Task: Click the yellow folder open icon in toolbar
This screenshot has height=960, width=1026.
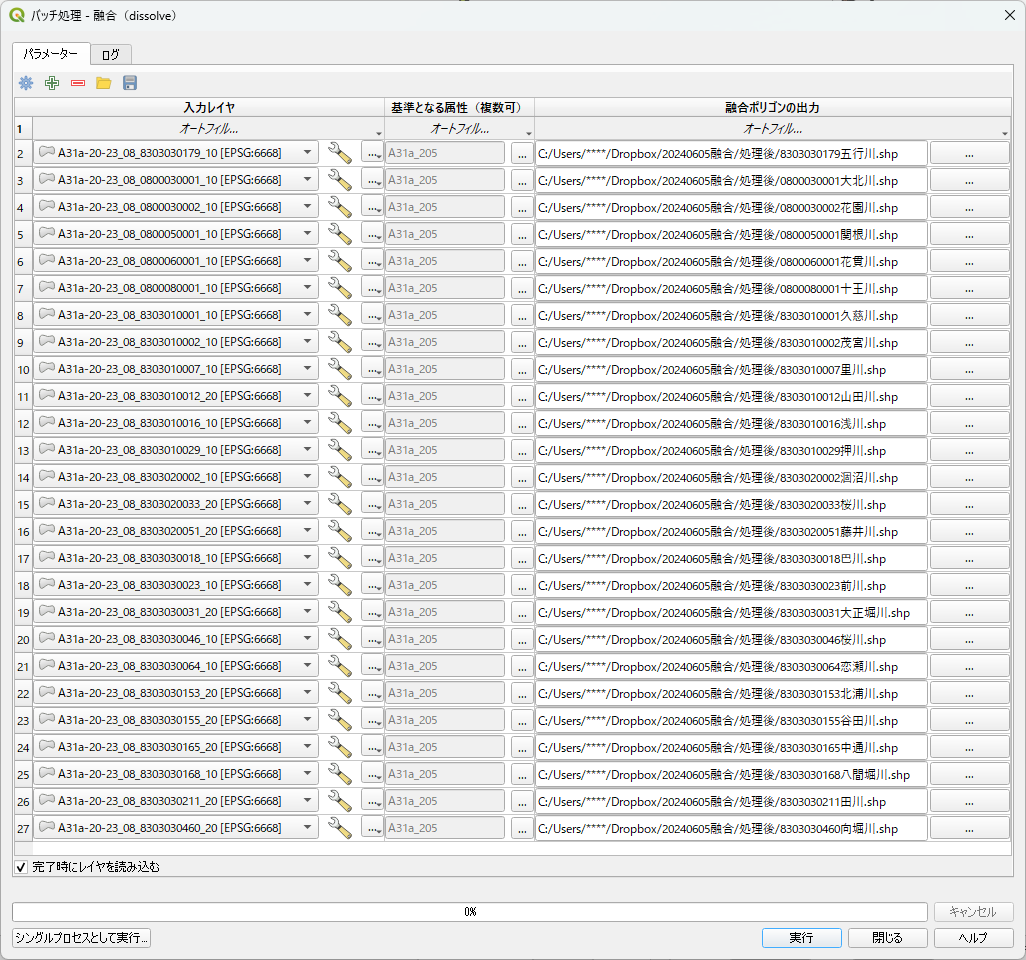Action: point(104,83)
